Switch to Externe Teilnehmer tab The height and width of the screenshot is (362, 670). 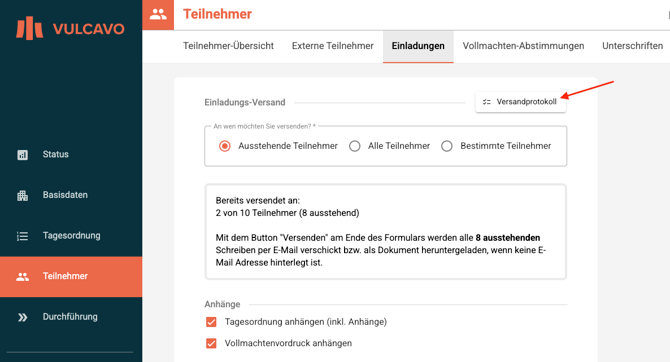[332, 46]
